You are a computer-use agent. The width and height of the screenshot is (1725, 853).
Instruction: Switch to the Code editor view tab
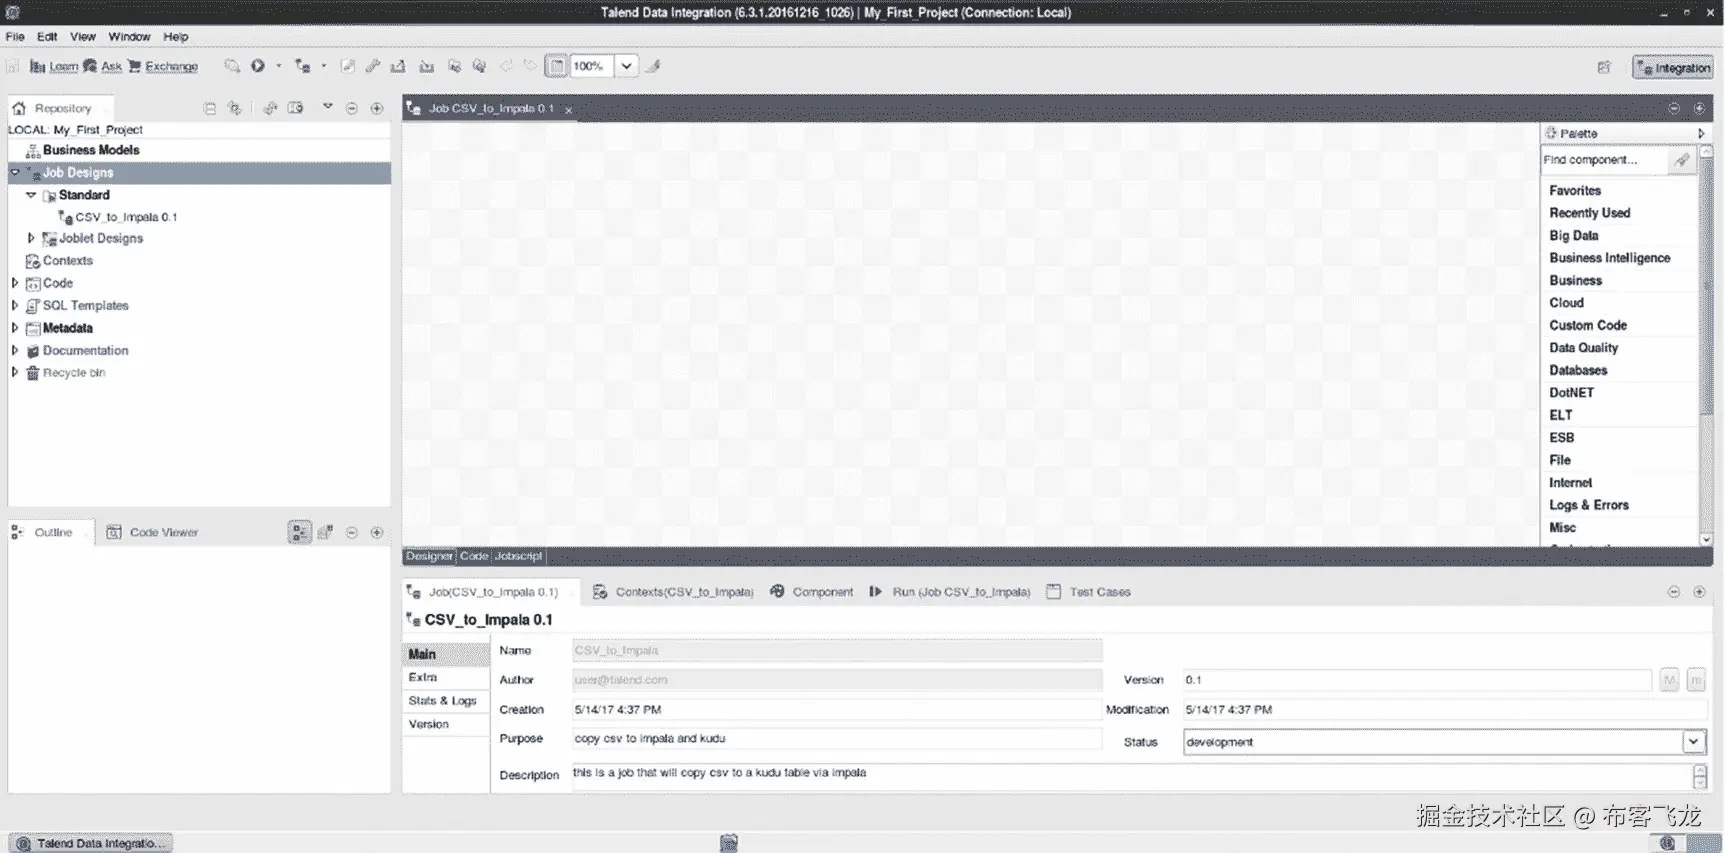(474, 556)
